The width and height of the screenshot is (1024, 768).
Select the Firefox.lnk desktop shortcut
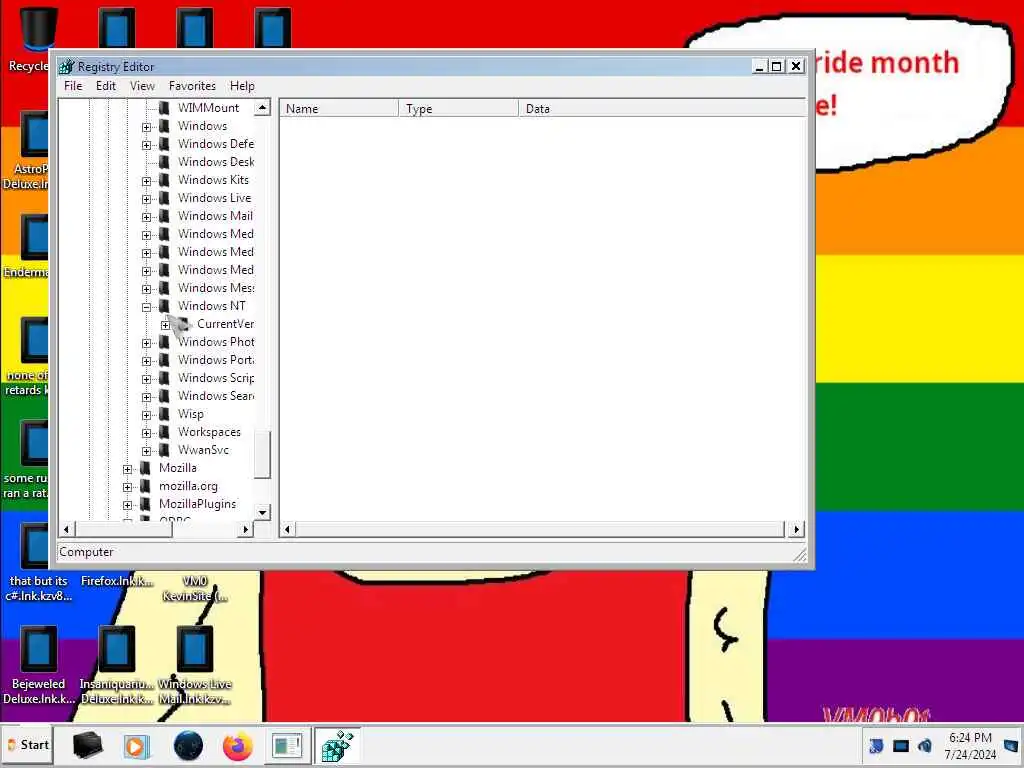point(117,581)
